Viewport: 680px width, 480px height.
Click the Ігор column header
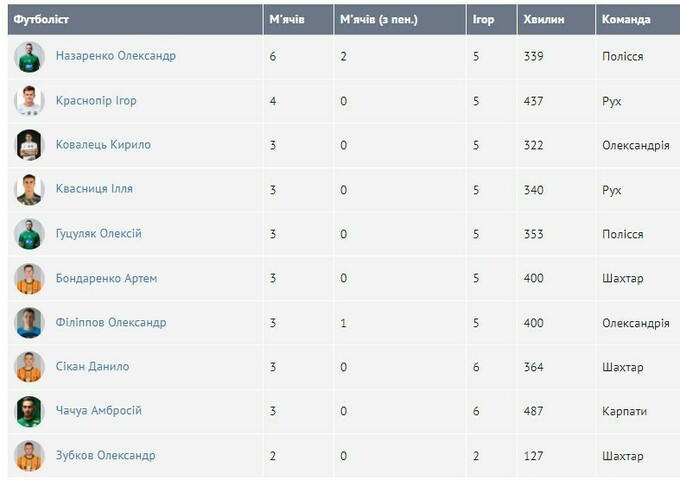pyautogui.click(x=483, y=20)
